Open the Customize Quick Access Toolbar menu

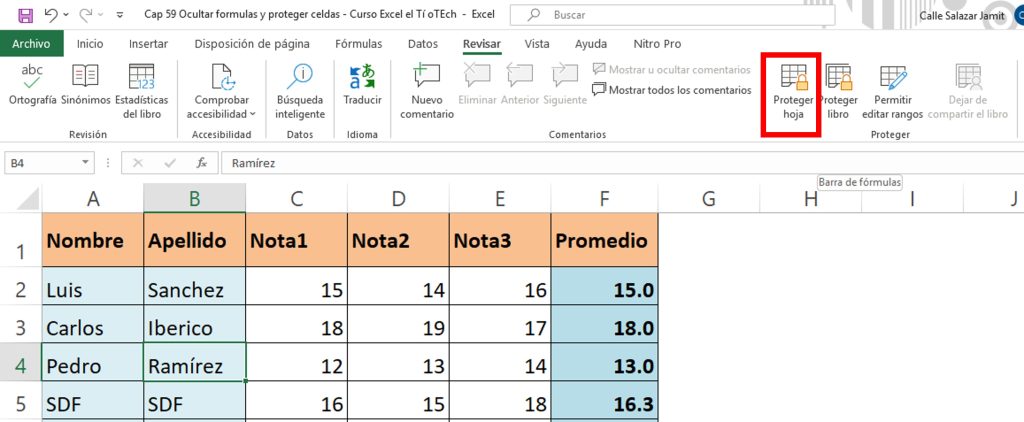click(121, 16)
